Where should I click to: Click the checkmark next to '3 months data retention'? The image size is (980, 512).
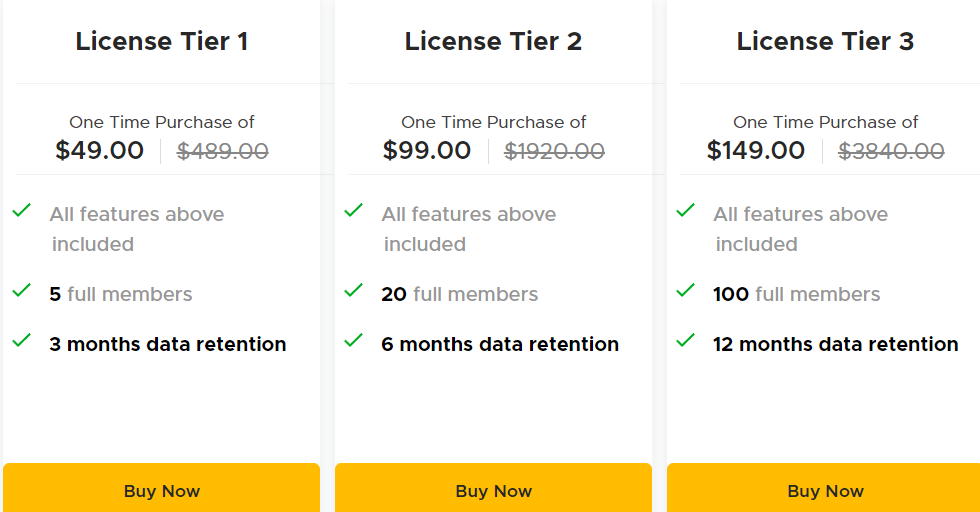pyautogui.click(x=22, y=341)
